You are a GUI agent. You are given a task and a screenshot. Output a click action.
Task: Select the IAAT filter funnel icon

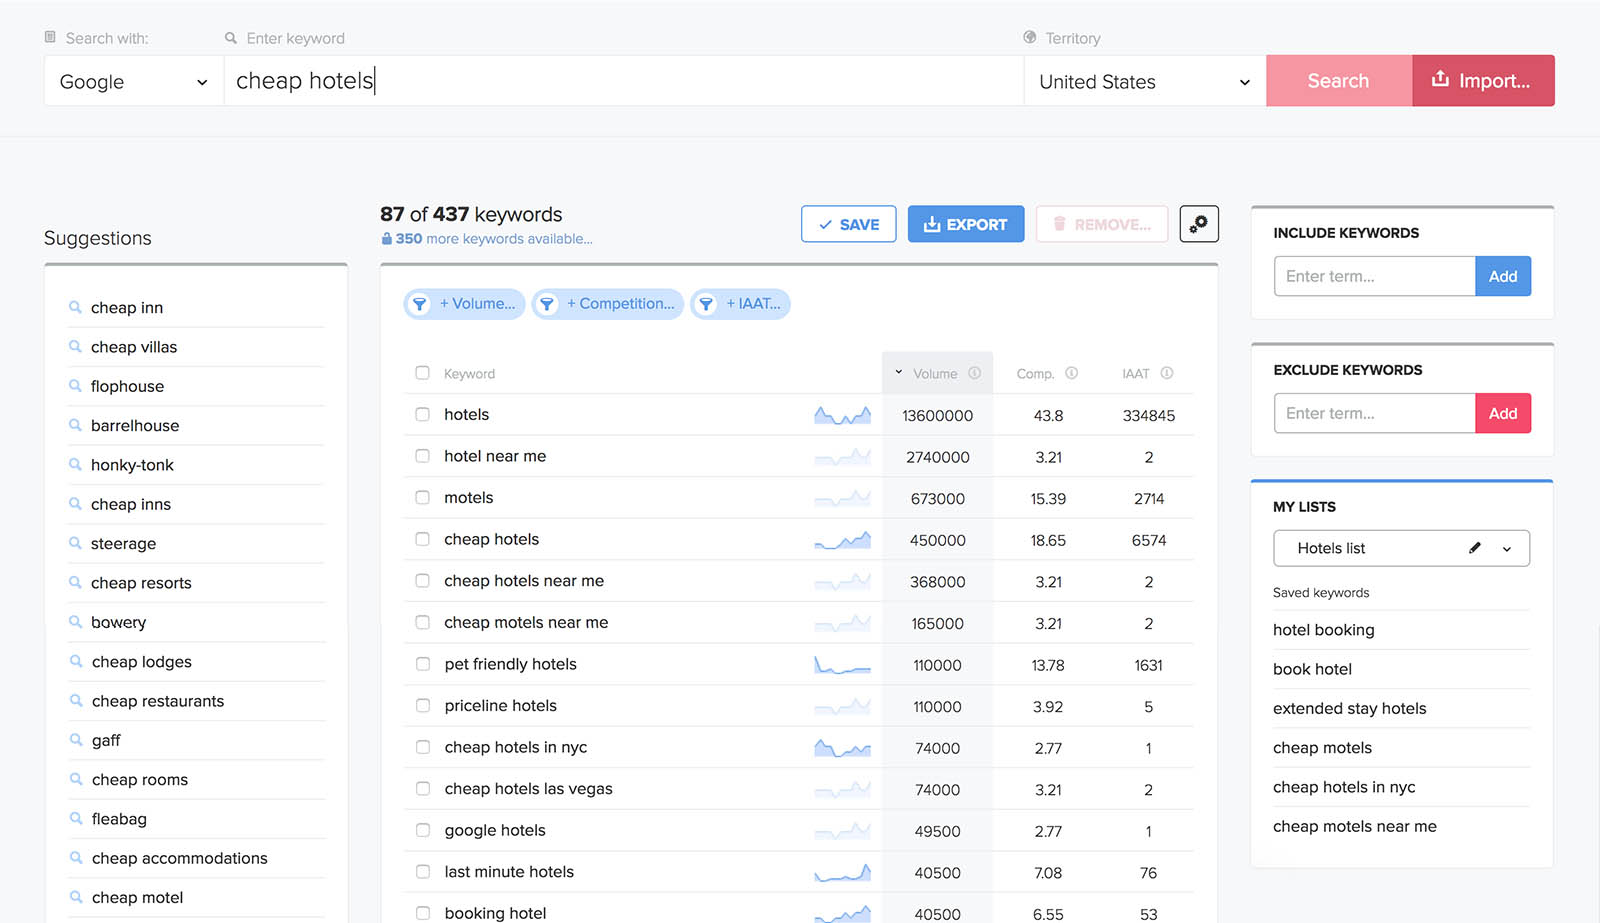point(706,303)
